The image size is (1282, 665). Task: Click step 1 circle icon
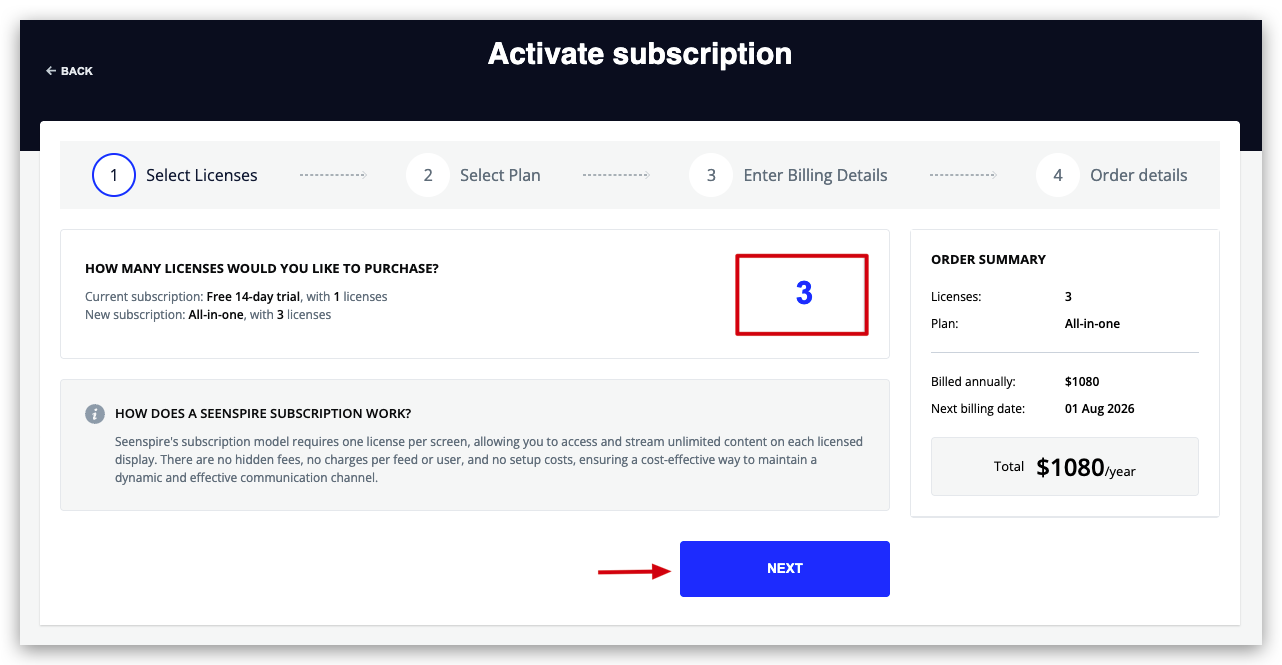[114, 175]
